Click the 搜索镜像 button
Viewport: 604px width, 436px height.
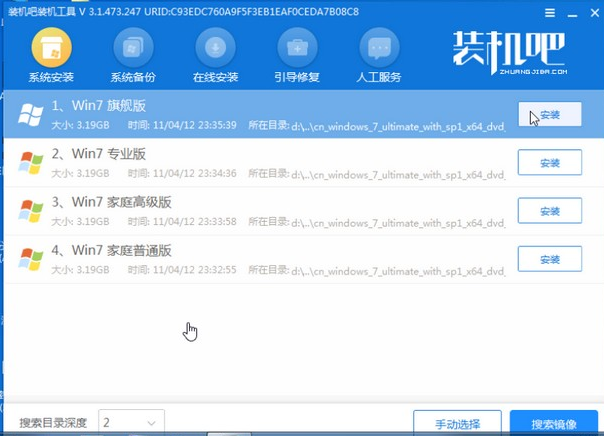click(553, 423)
